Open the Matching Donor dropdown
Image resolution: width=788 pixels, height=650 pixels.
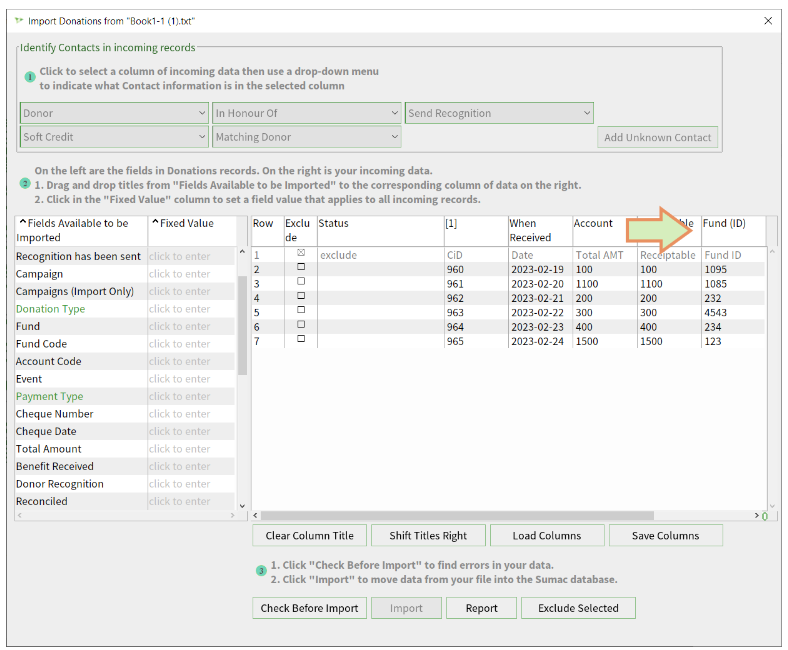307,137
